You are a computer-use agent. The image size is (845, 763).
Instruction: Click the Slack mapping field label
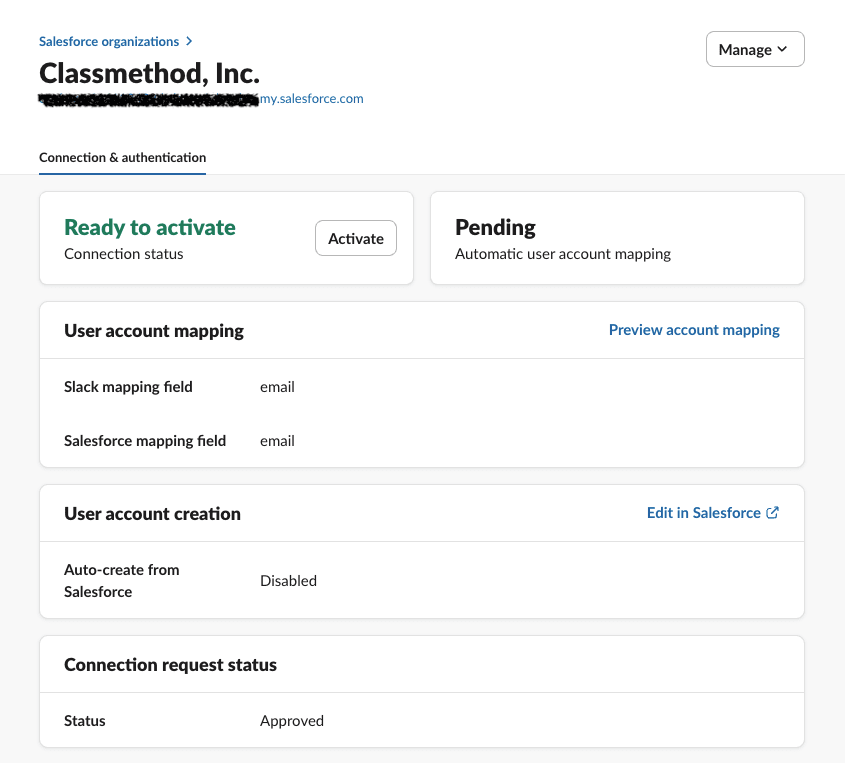pos(128,387)
